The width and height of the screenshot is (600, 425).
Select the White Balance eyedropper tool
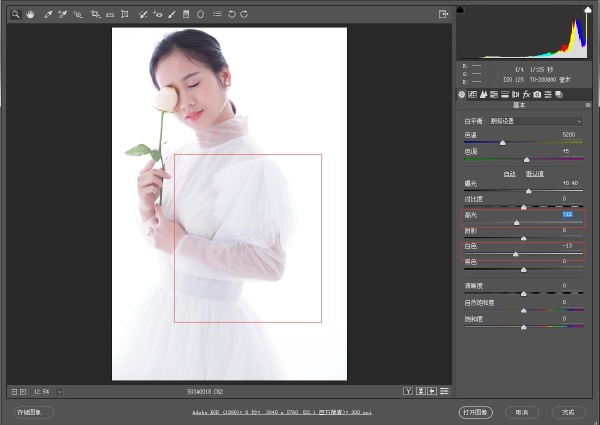pos(48,15)
